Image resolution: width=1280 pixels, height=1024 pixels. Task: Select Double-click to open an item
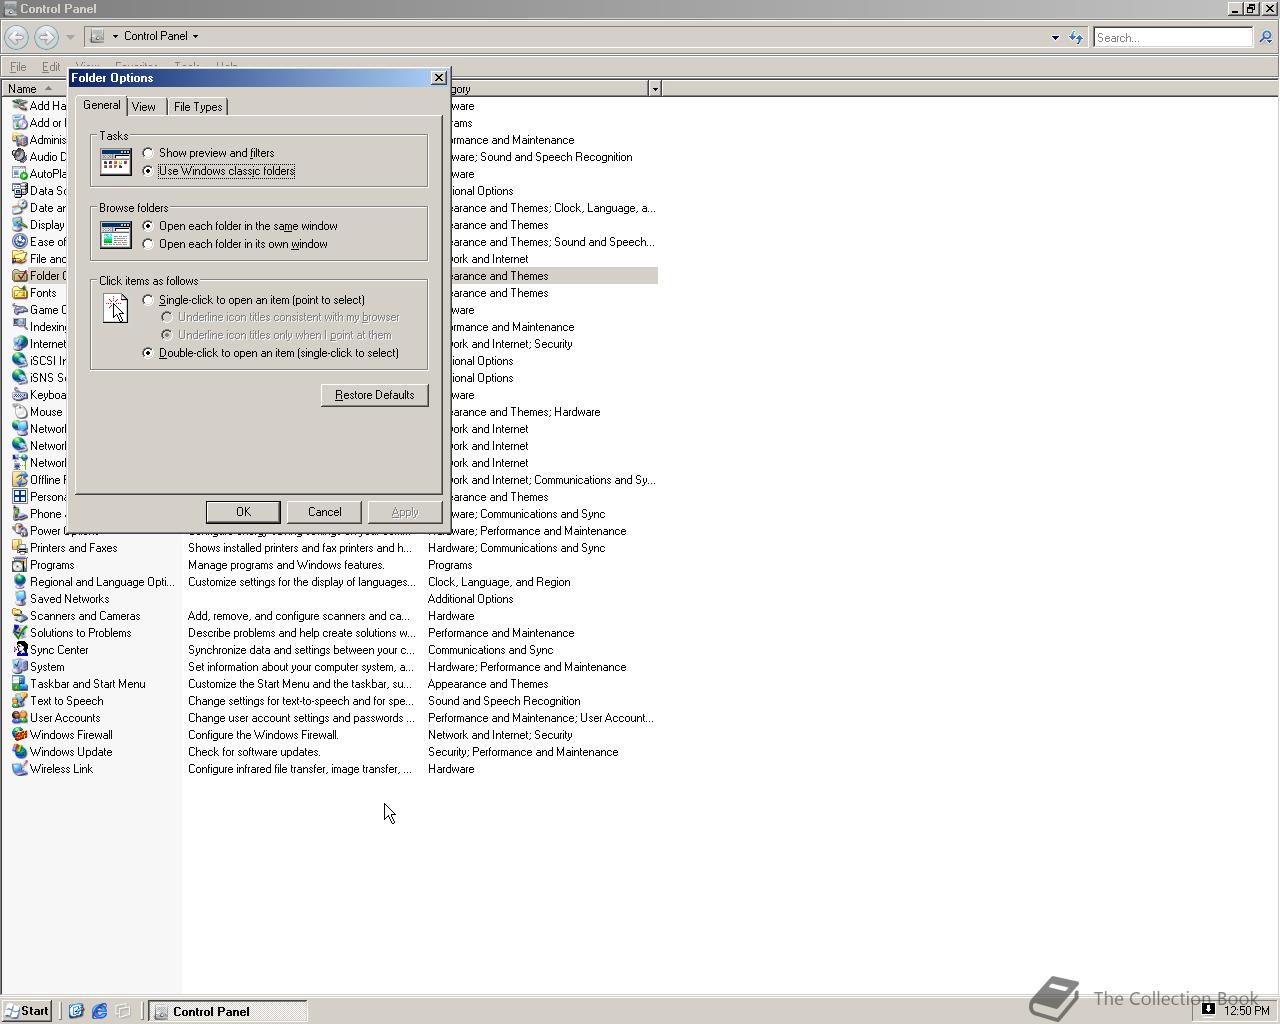click(148, 353)
